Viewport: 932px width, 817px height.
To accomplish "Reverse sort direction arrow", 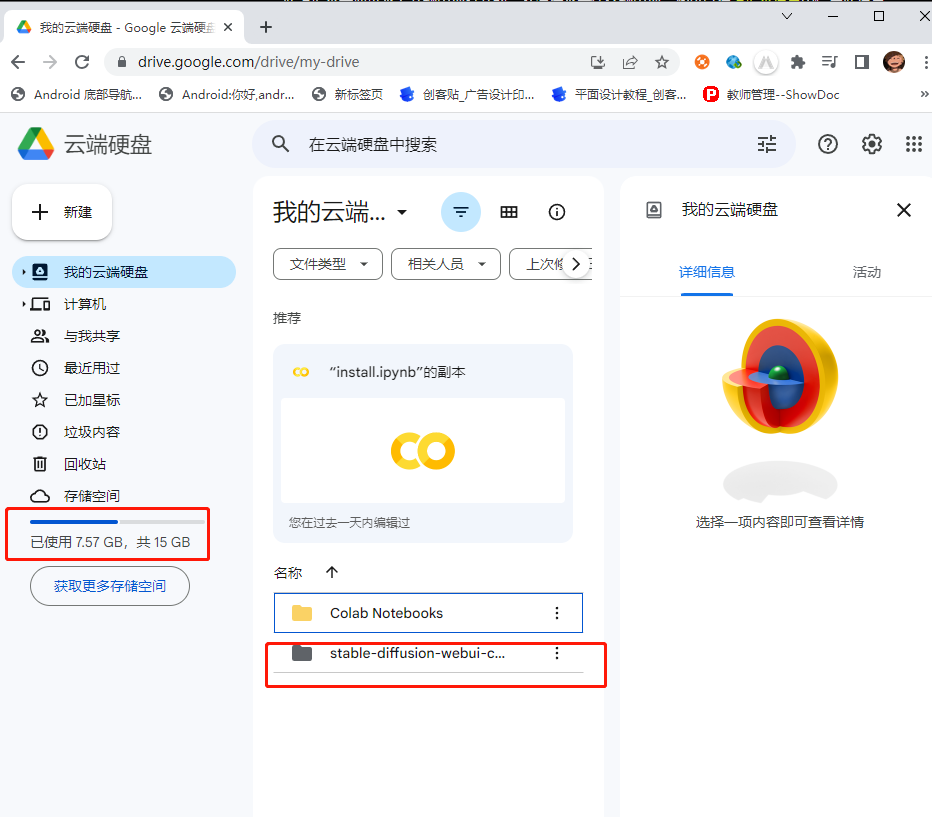I will click(332, 572).
